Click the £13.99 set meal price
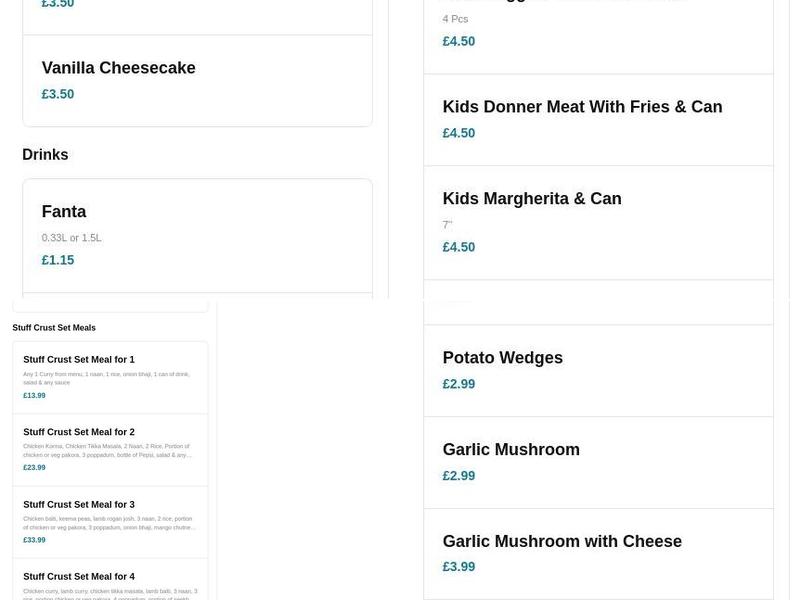The image size is (800, 600). [x=34, y=395]
